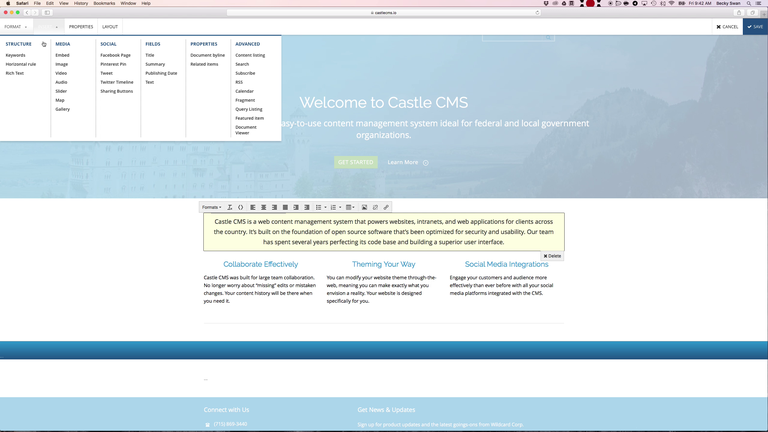Open the Collaborate Effectively heading link
Viewport: 768px width, 432px height.
click(x=261, y=264)
